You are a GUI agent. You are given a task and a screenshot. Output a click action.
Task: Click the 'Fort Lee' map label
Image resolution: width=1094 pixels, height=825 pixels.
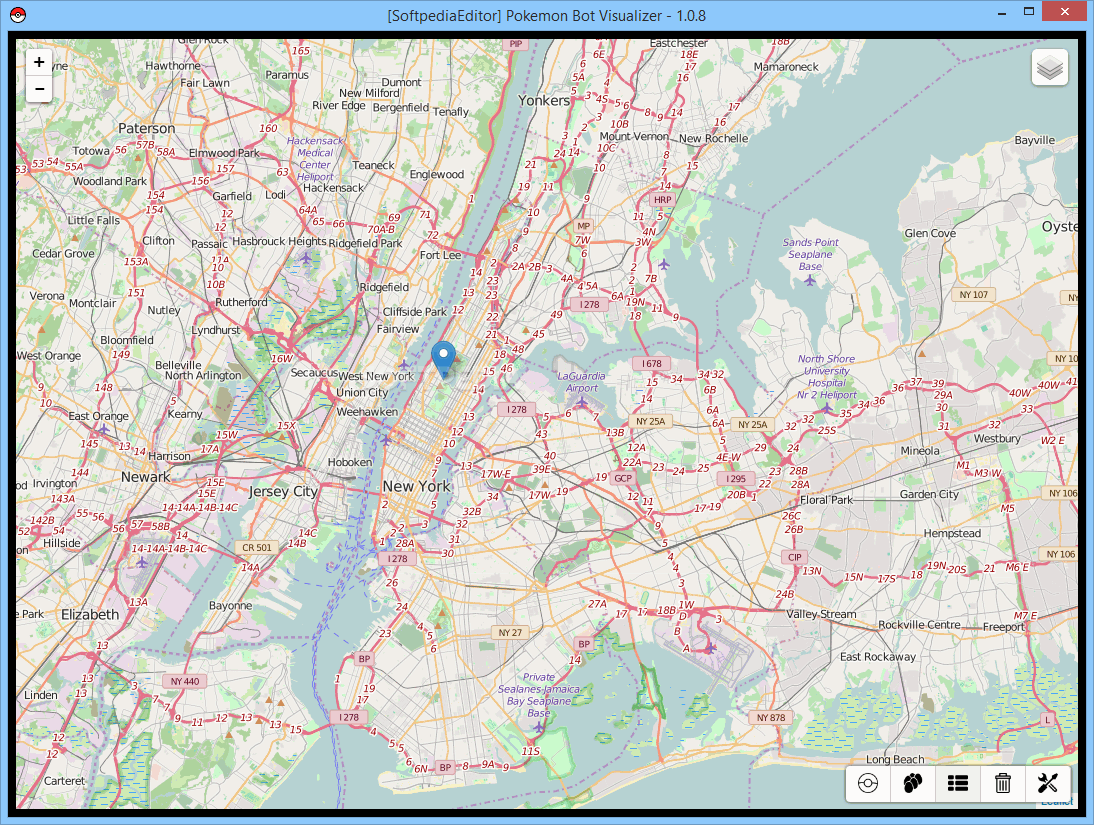click(440, 255)
